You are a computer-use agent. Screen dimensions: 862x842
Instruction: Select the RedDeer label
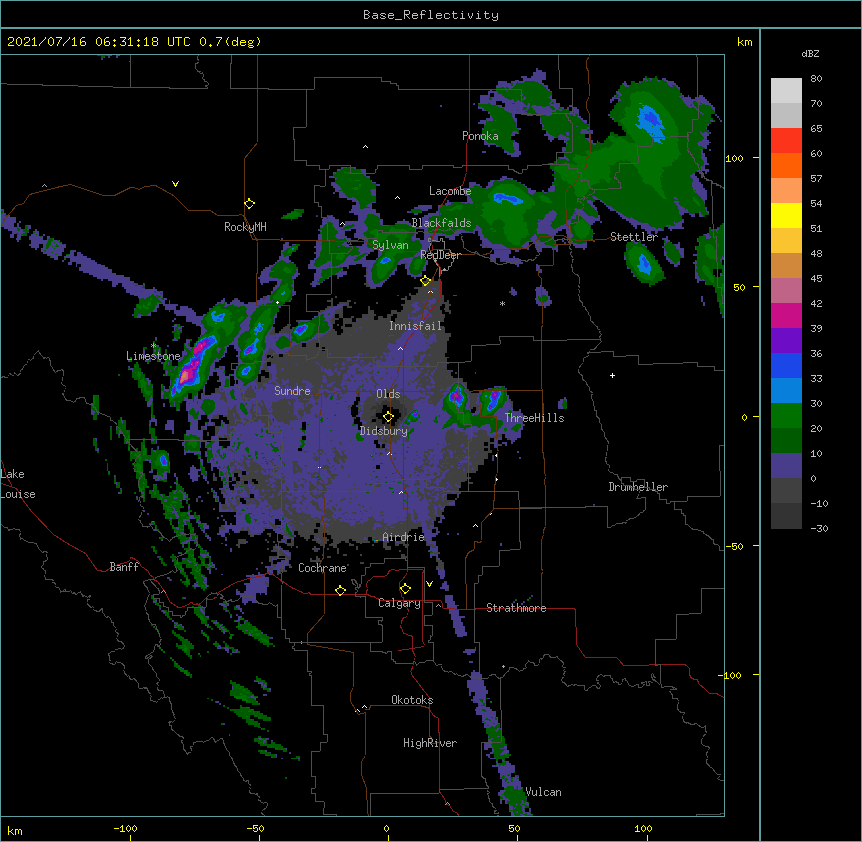tap(440, 255)
